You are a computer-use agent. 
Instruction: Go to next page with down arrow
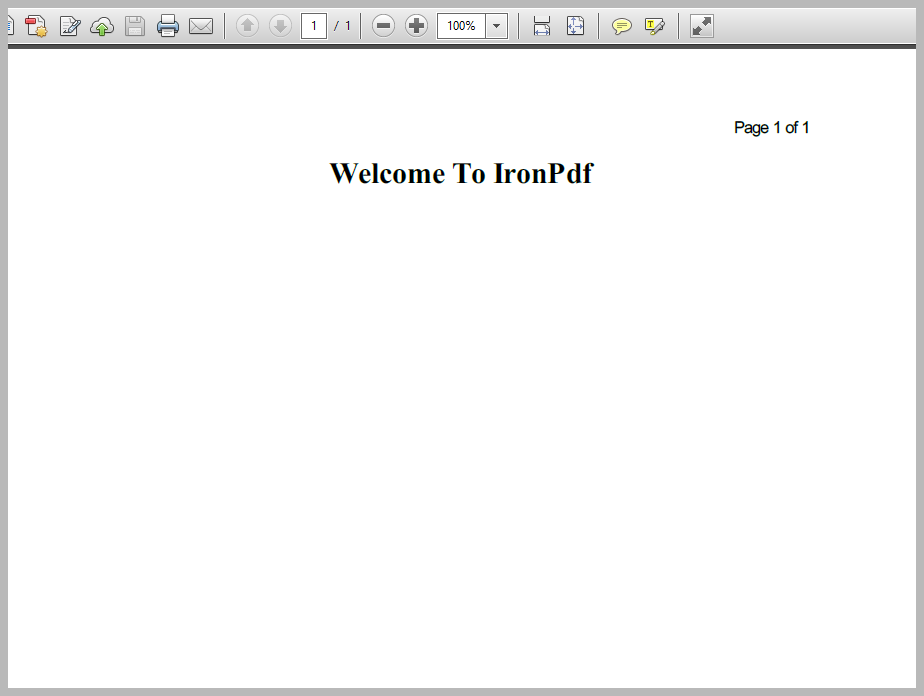(x=280, y=26)
